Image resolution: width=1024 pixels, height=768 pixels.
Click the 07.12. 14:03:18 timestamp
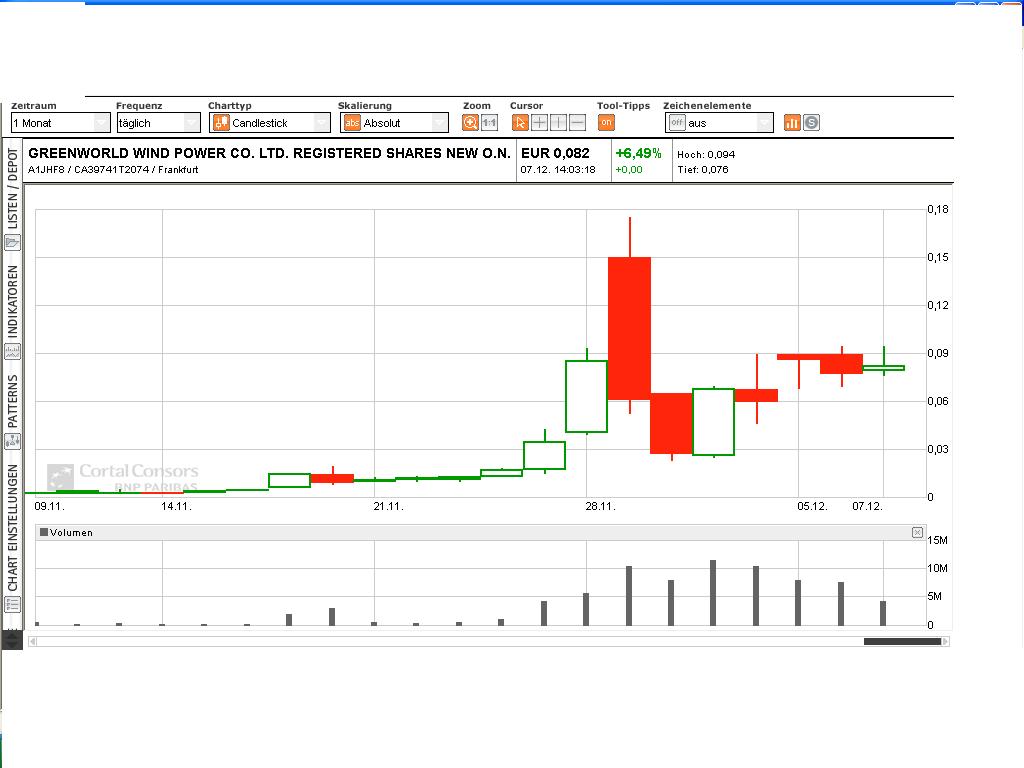tap(558, 170)
